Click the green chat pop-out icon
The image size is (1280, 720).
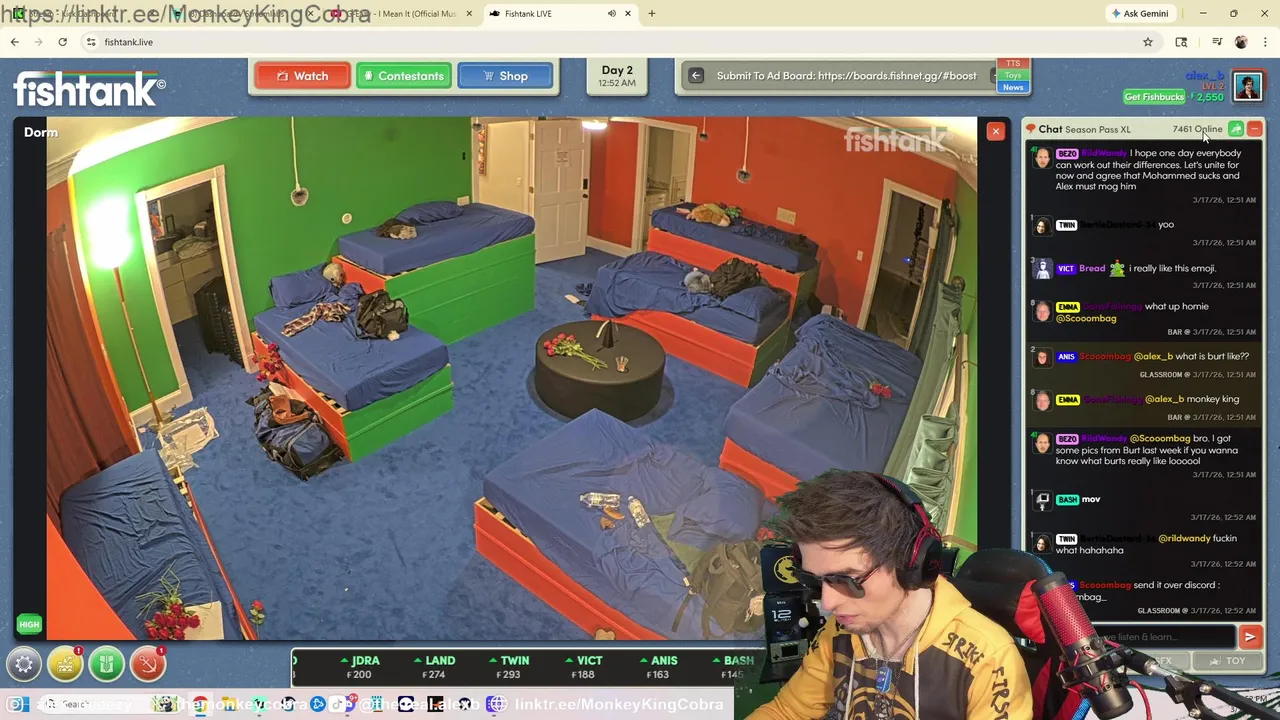(x=1236, y=129)
